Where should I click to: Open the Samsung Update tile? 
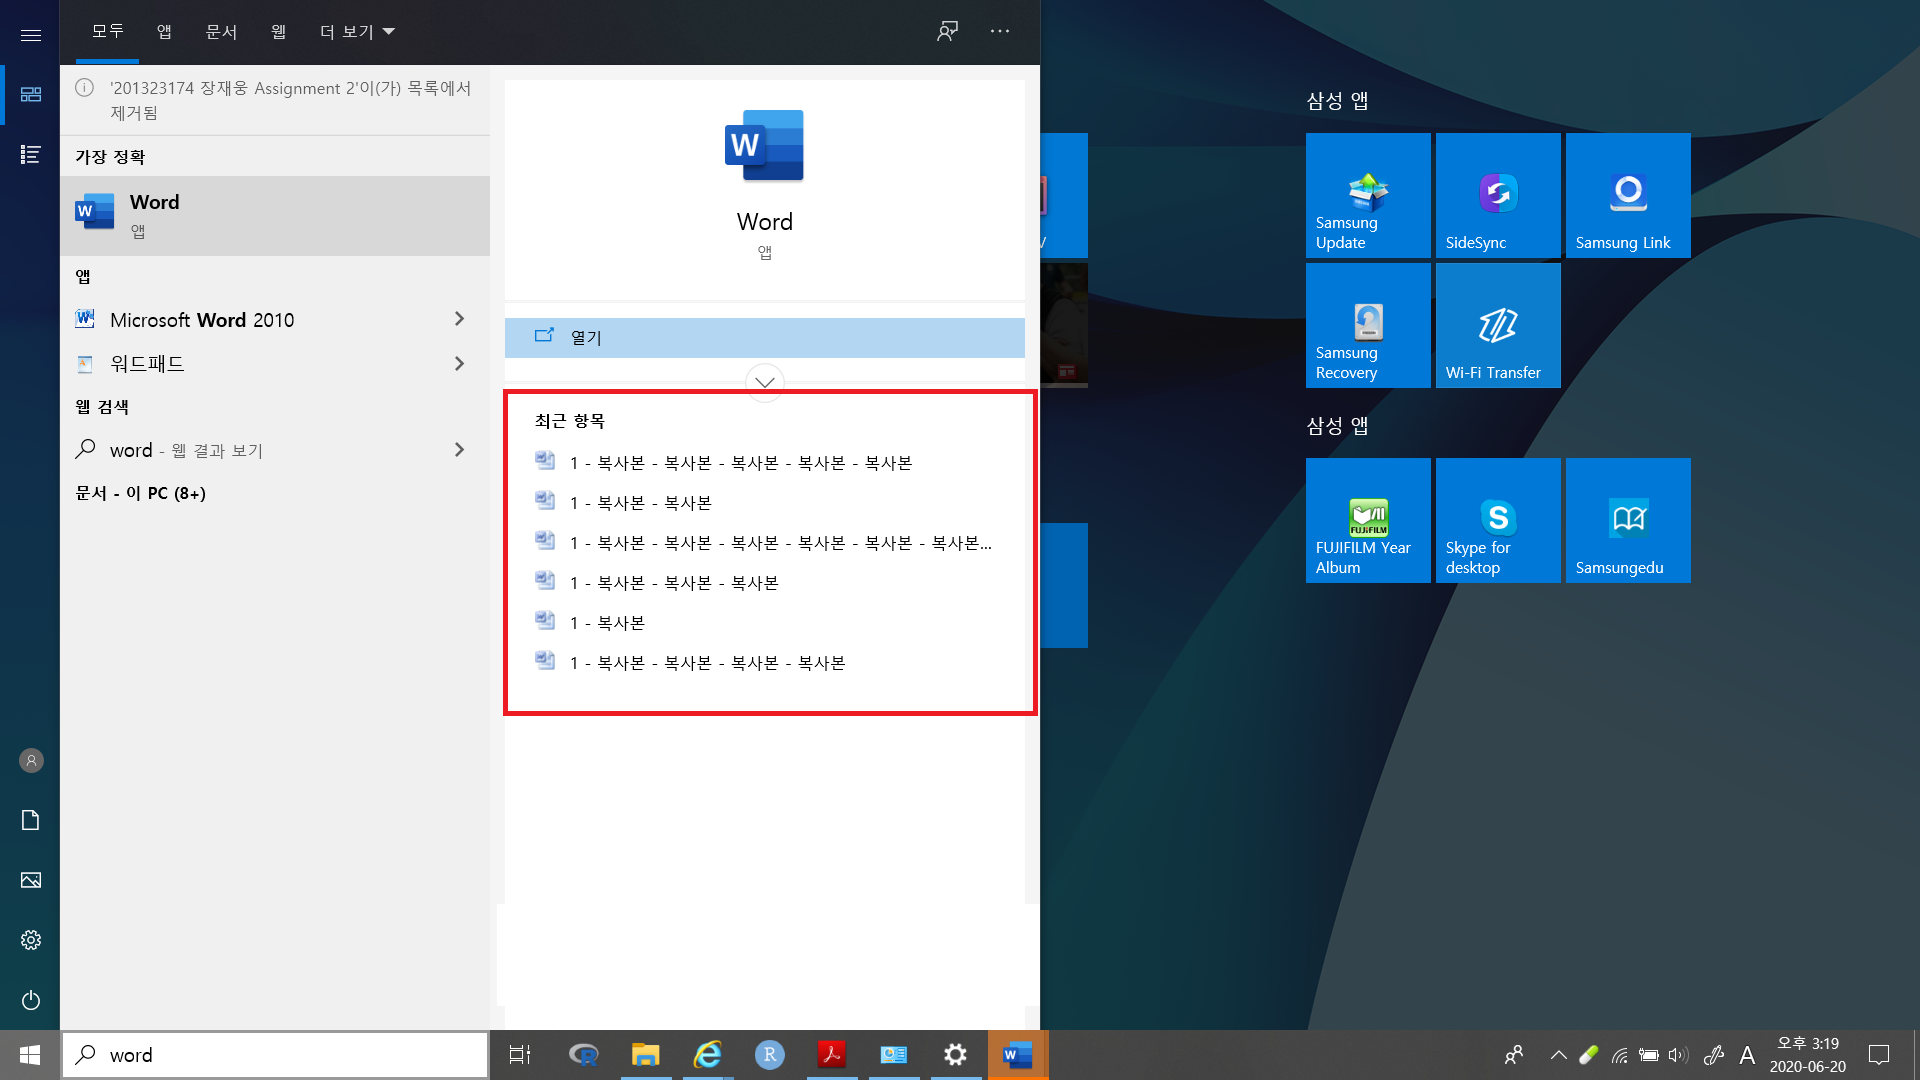click(1367, 195)
